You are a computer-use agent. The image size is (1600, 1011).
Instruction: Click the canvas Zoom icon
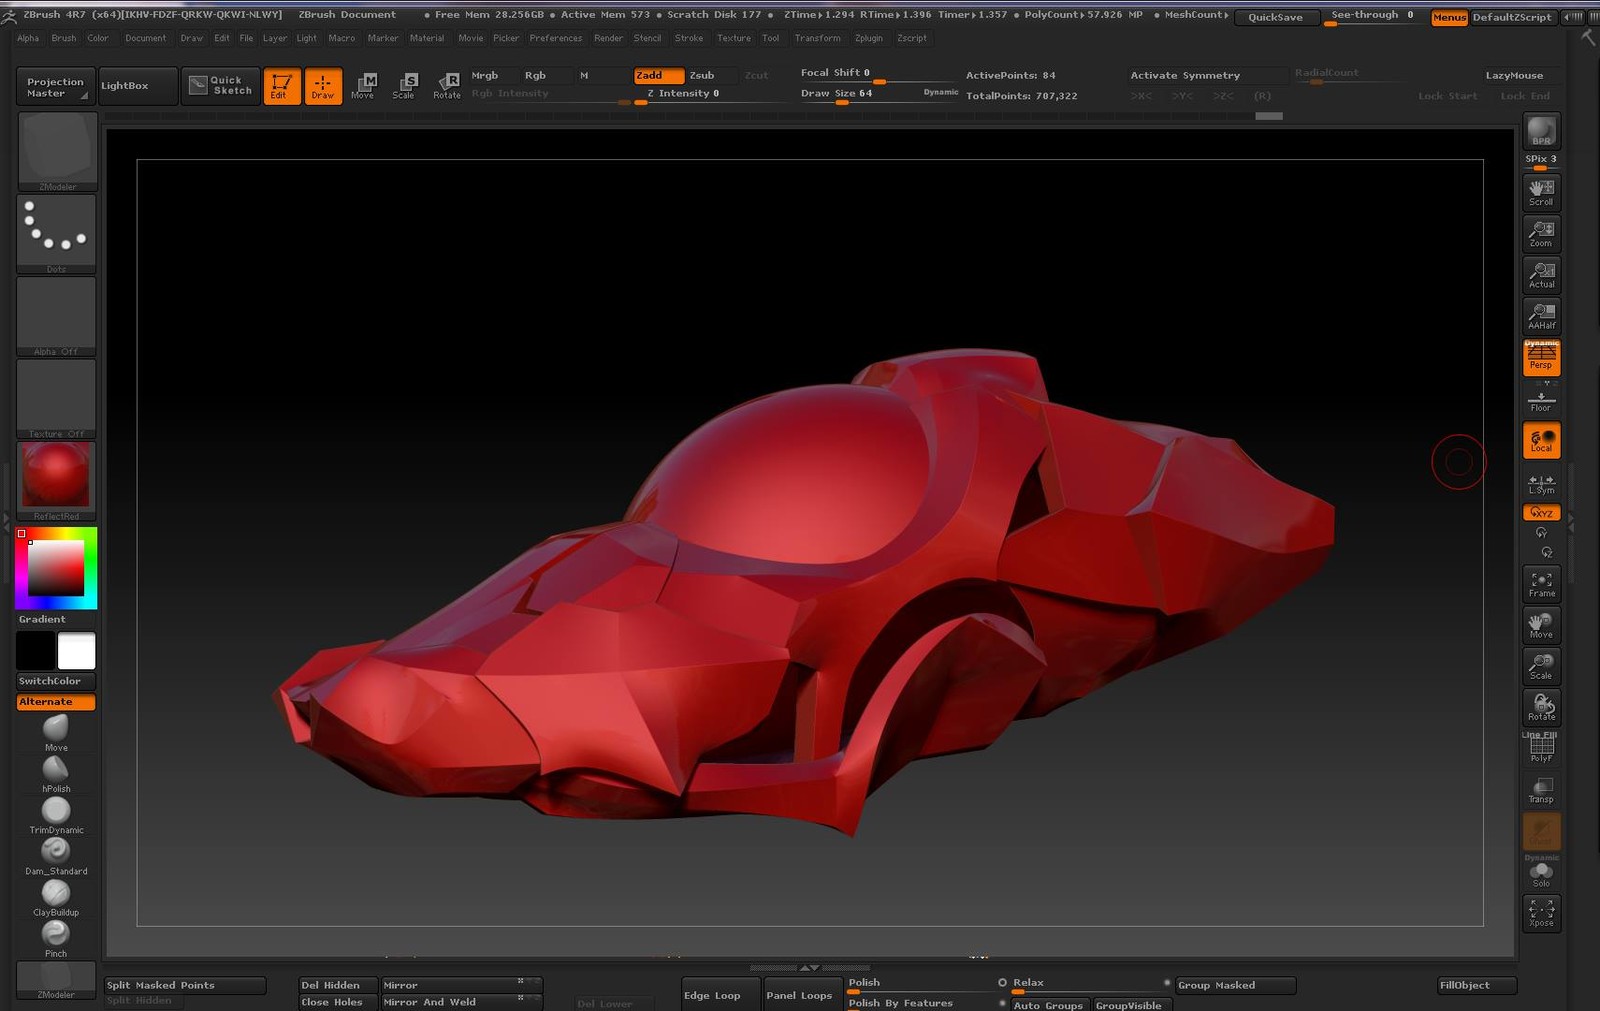1541,233
